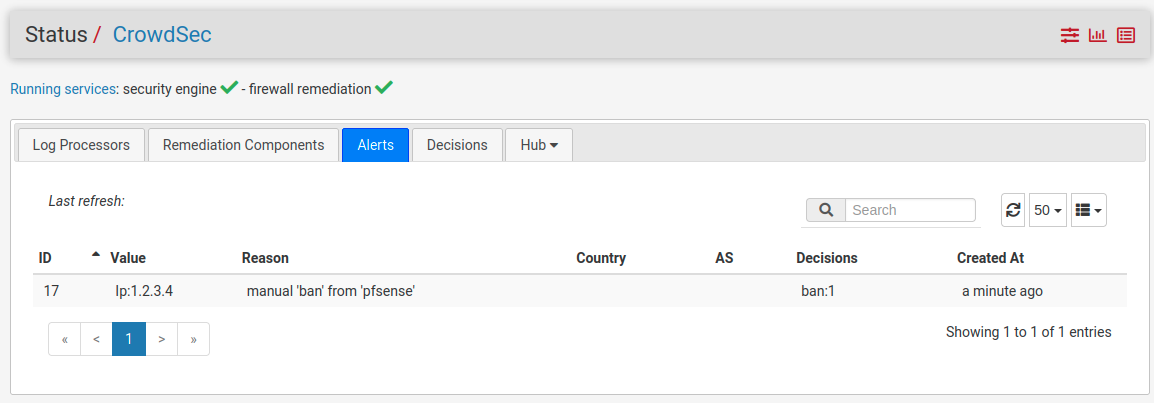Focus the Search input field
Image resolution: width=1154 pixels, height=403 pixels.
(910, 210)
